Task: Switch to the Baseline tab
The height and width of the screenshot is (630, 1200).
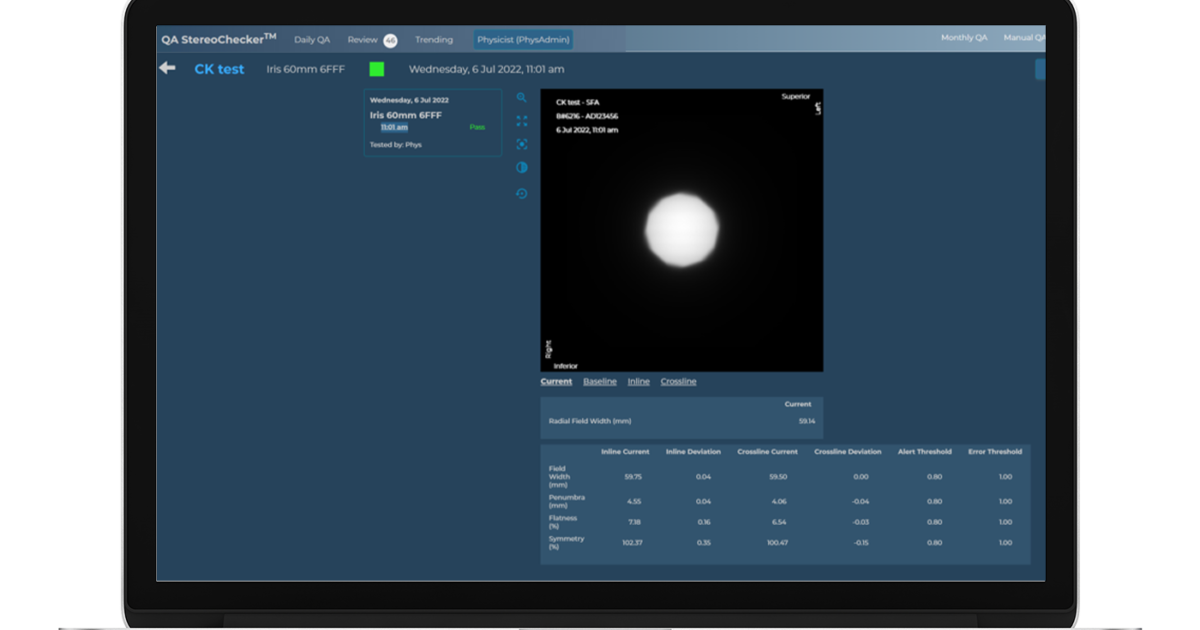Action: (600, 381)
